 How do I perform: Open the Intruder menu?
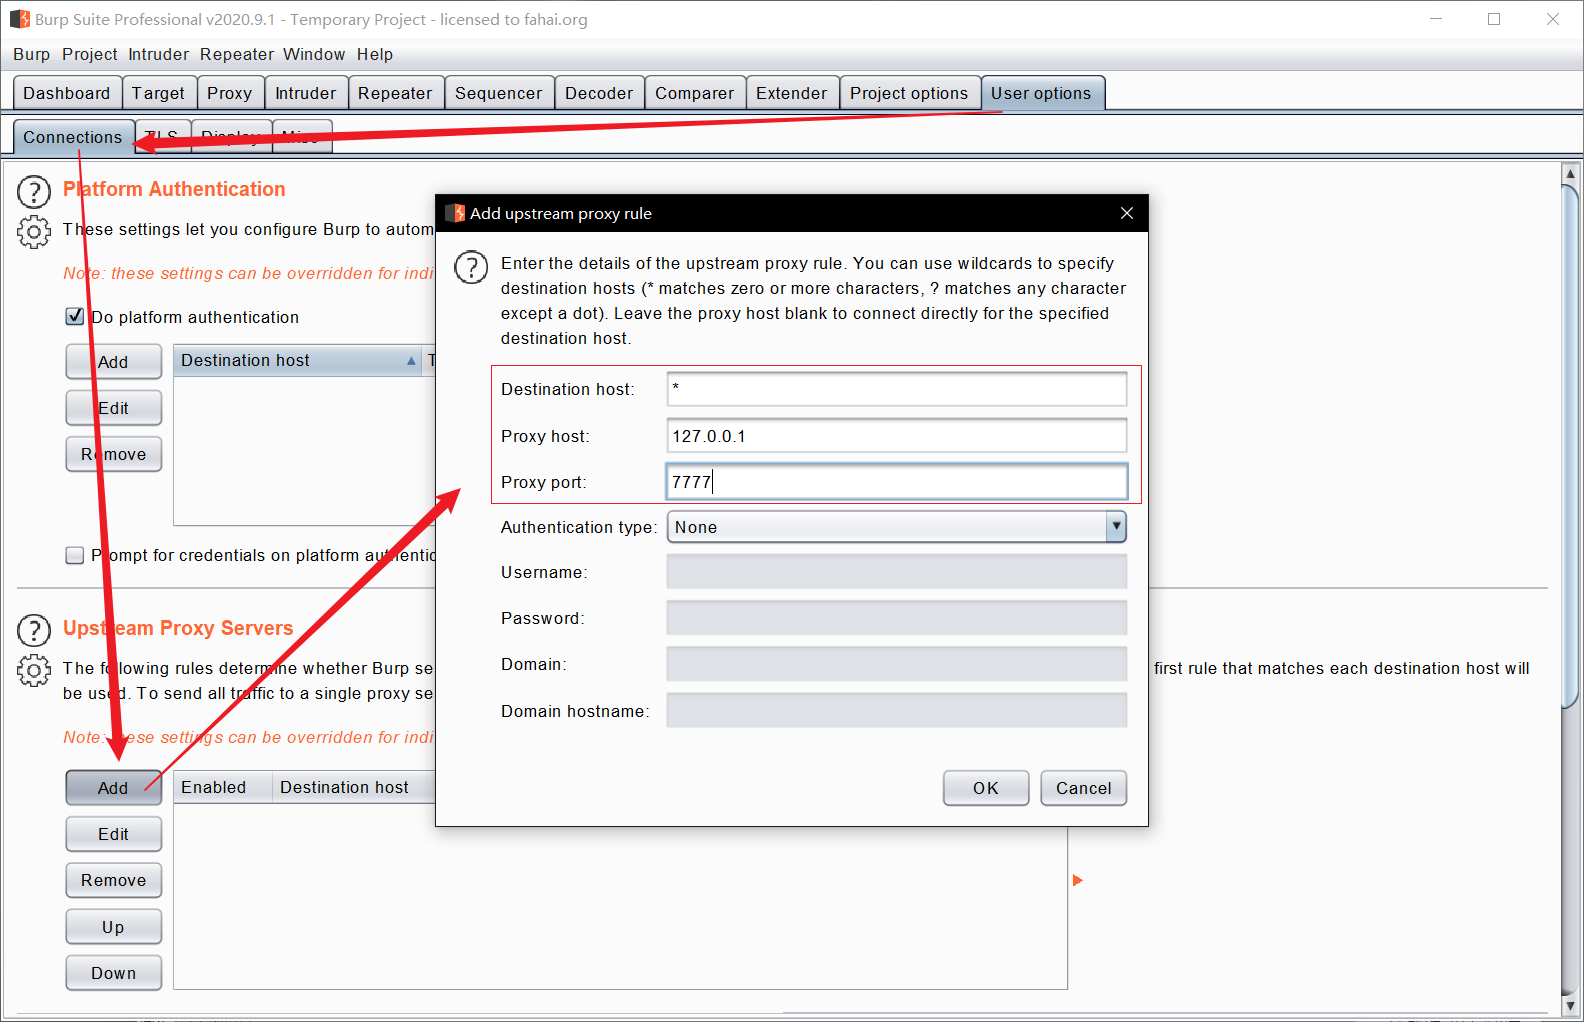158,54
